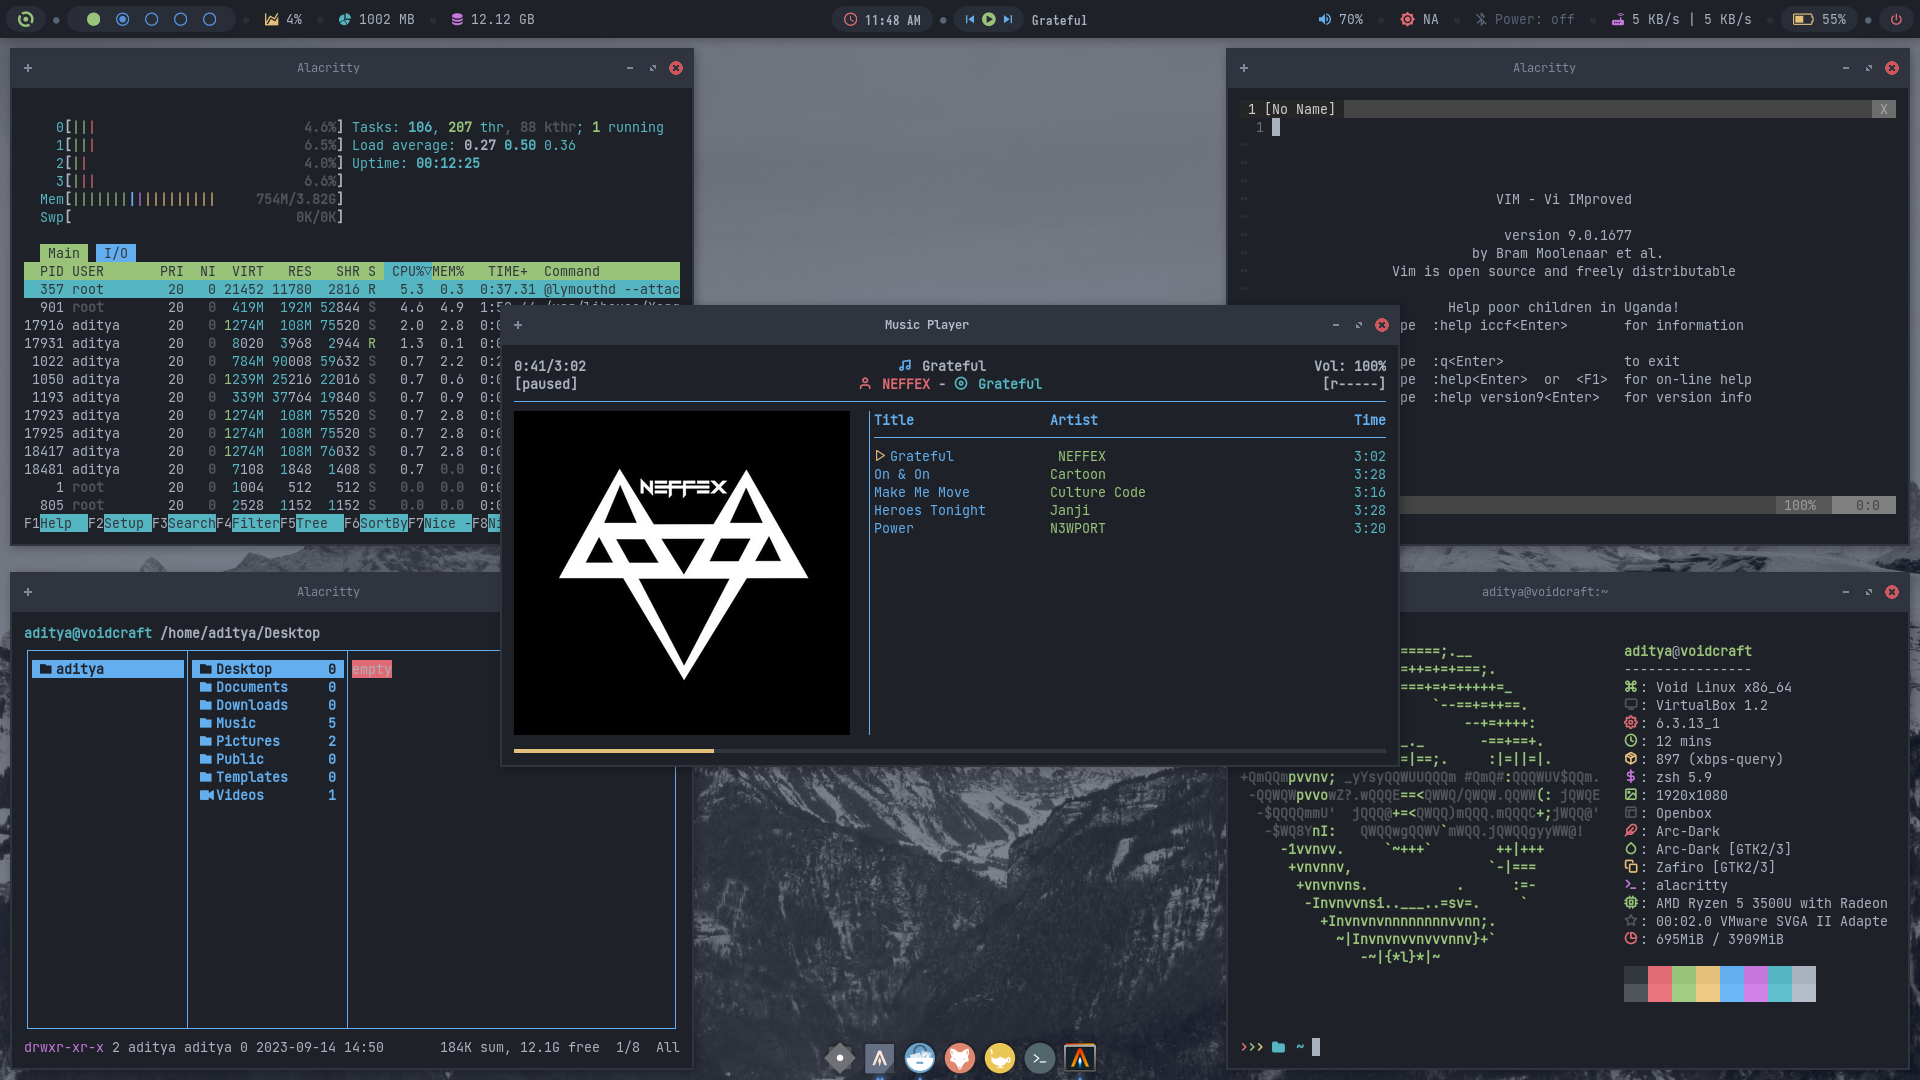Click the power button in top bar
1920x1080 pixels.
click(1895, 19)
